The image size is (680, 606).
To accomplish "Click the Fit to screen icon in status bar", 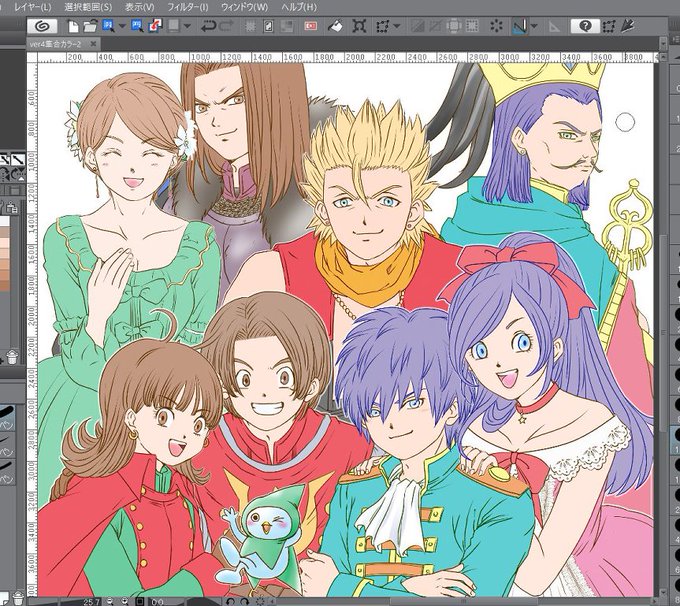I will [140, 601].
